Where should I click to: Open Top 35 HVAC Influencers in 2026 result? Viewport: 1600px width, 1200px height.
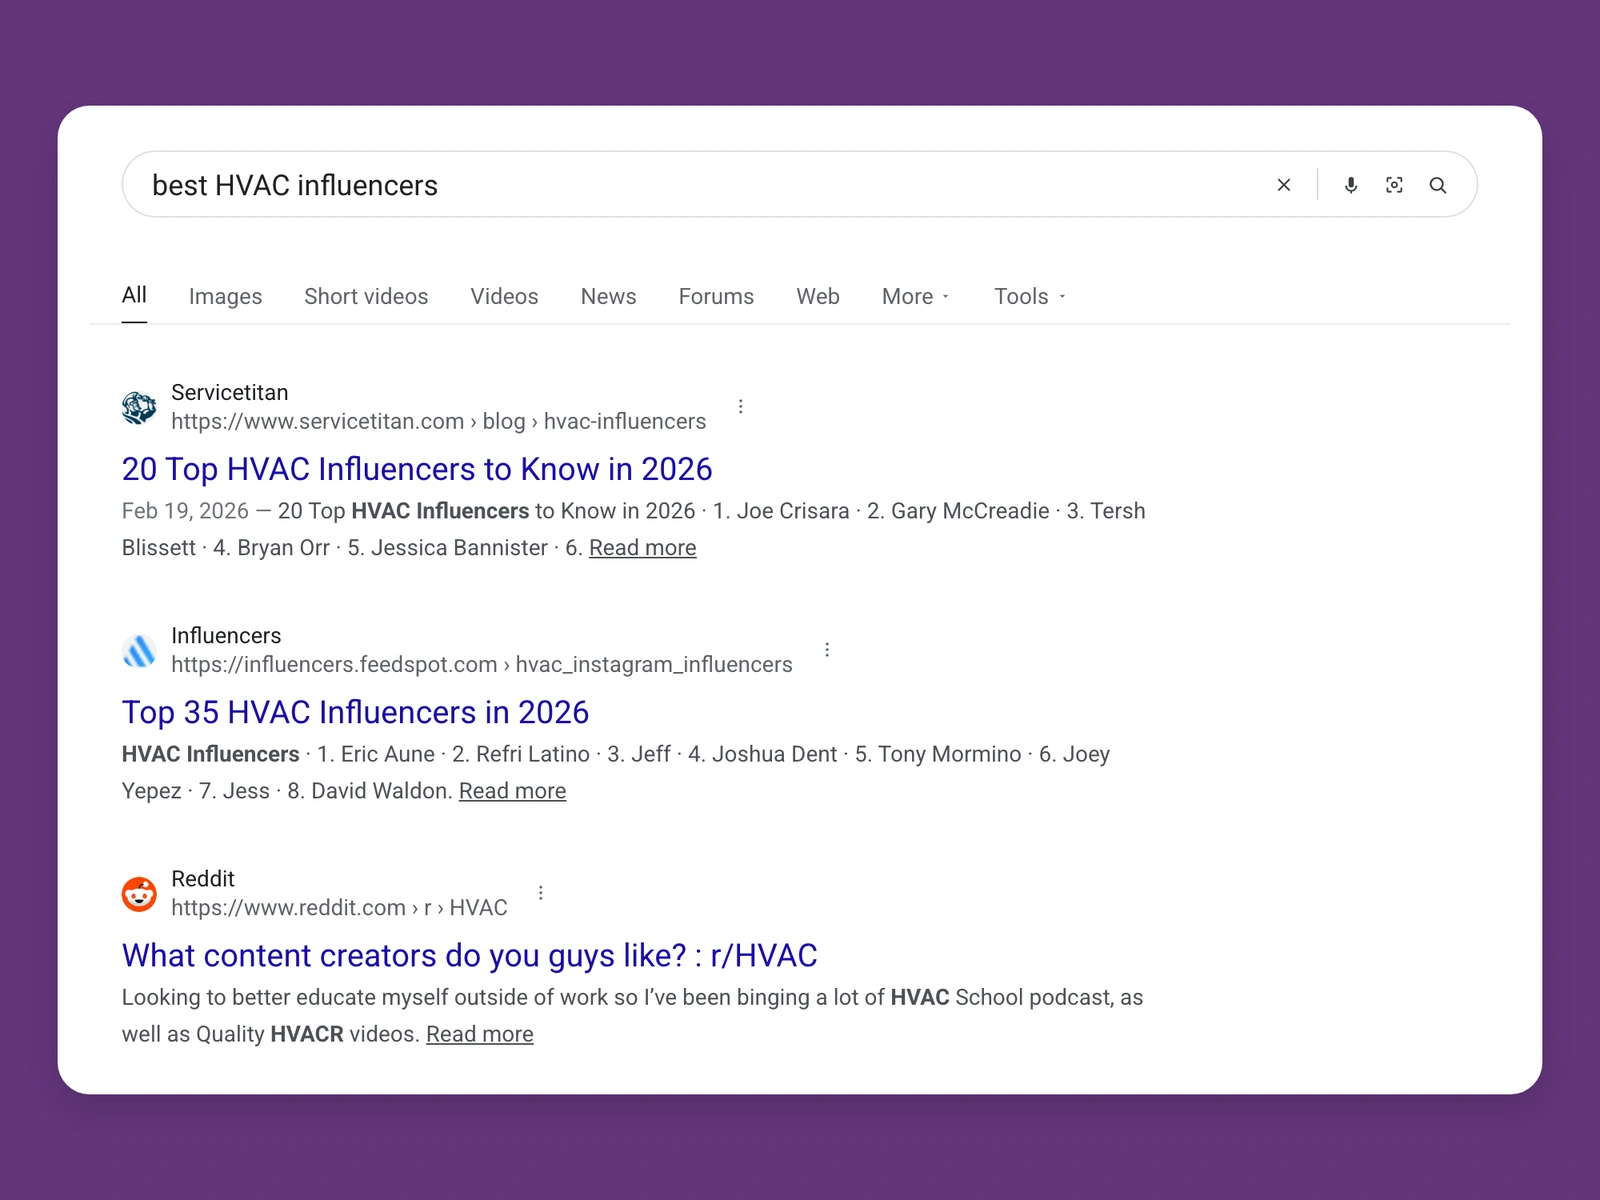355,712
